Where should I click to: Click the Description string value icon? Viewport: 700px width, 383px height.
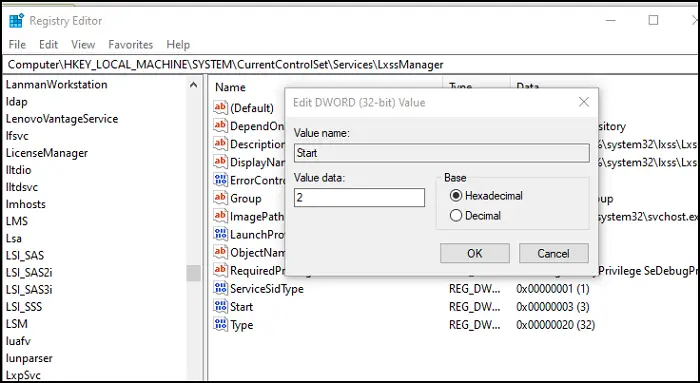tap(220, 144)
